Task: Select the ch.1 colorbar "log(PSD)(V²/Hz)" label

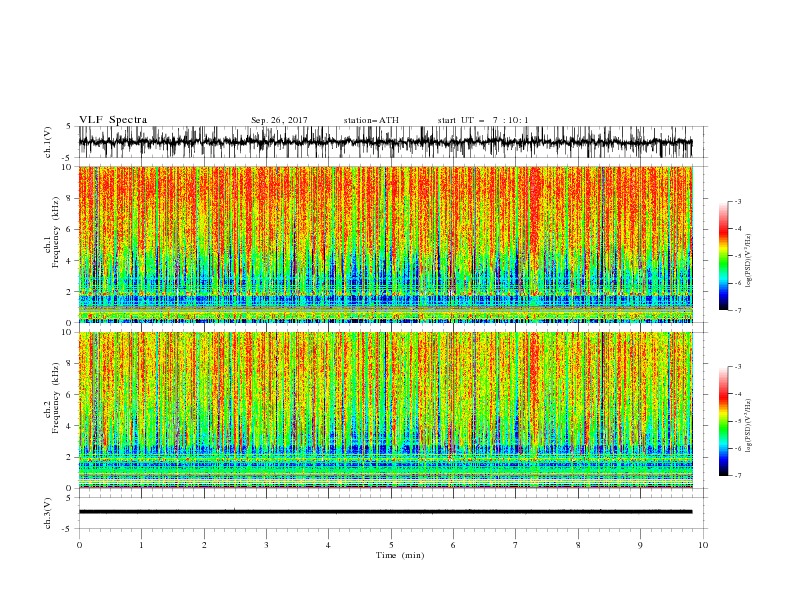Action: tap(749, 261)
